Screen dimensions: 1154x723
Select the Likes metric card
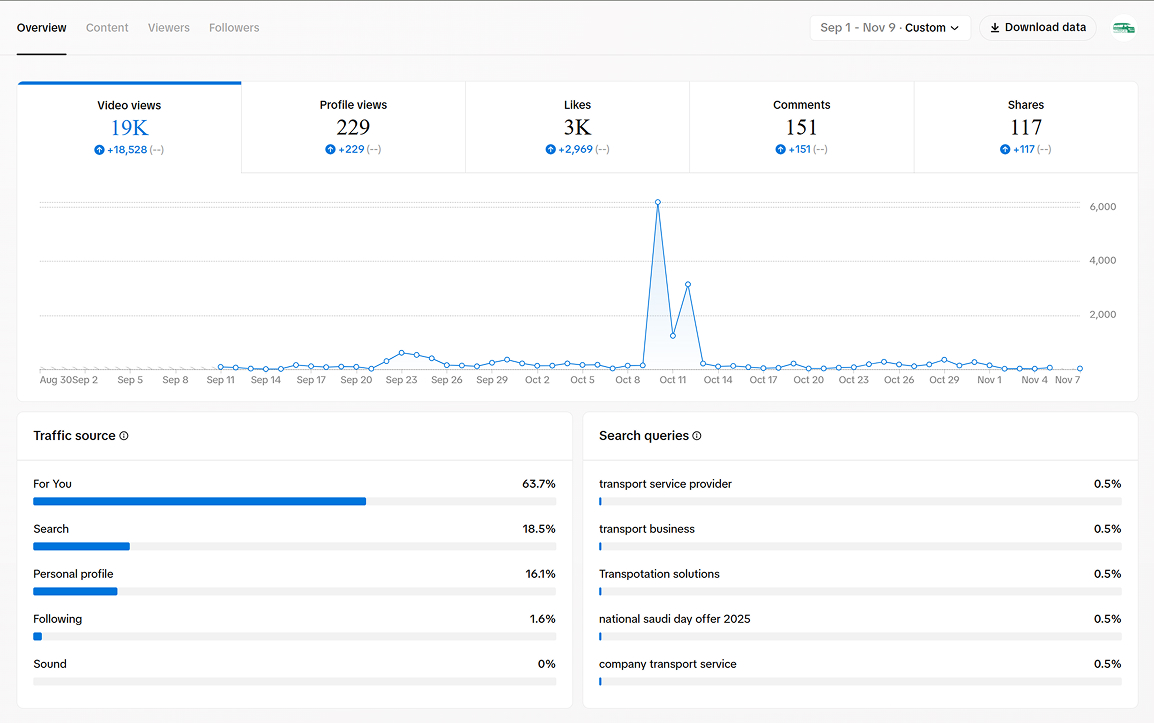pyautogui.click(x=577, y=127)
